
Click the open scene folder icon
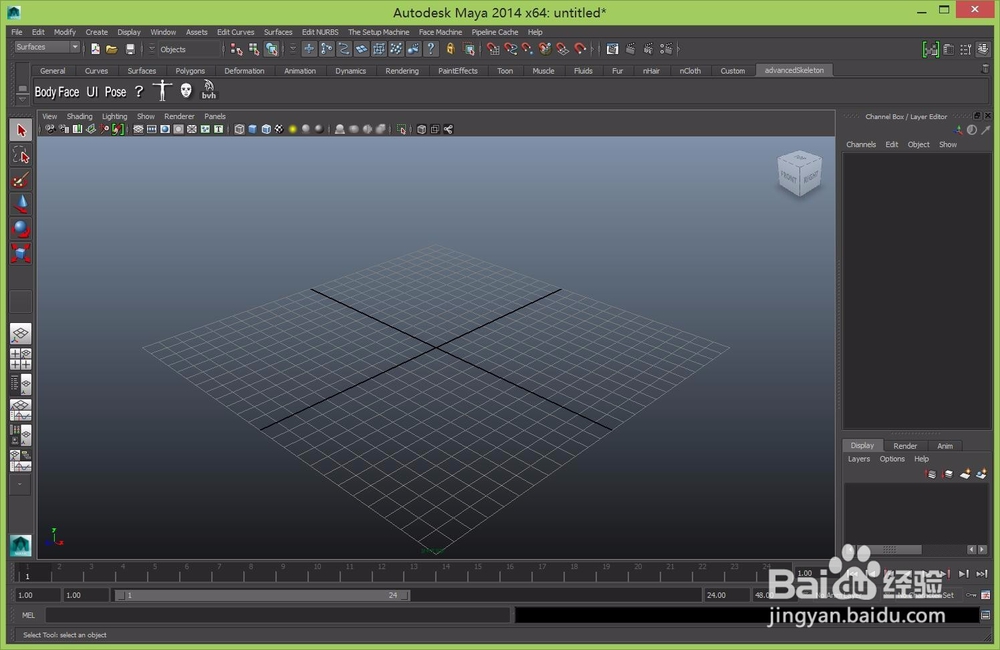(x=112, y=49)
